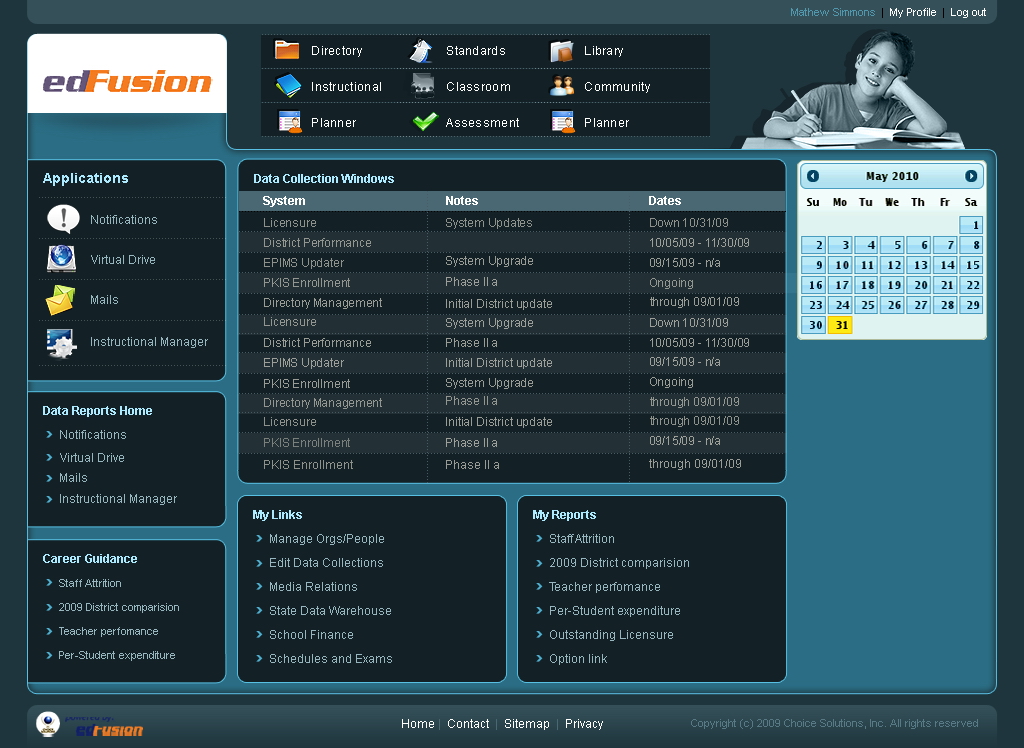Viewport: 1024px width, 748px height.
Task: Open the Standards icon in top navigation
Action: click(x=421, y=51)
